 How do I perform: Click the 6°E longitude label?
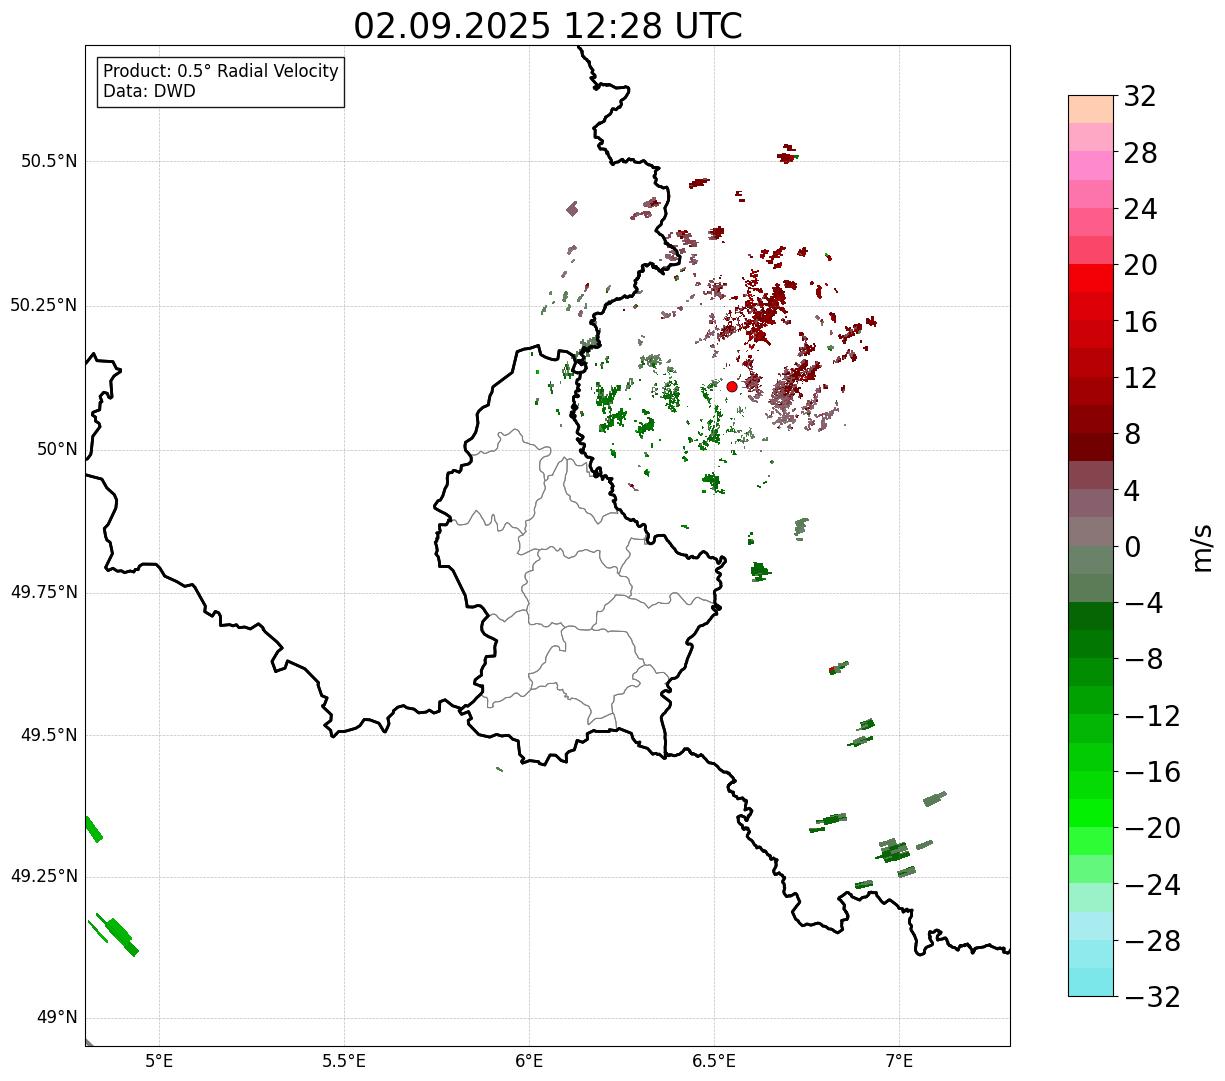pos(529,1061)
